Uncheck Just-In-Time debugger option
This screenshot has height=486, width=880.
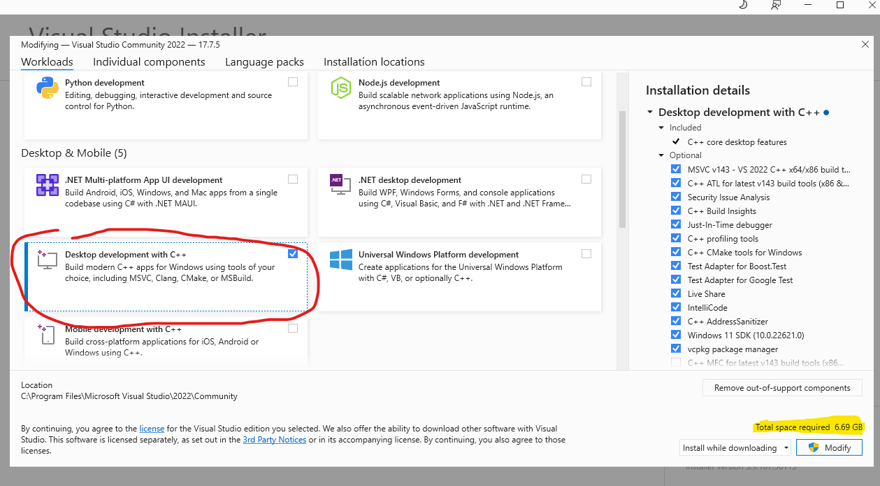676,224
